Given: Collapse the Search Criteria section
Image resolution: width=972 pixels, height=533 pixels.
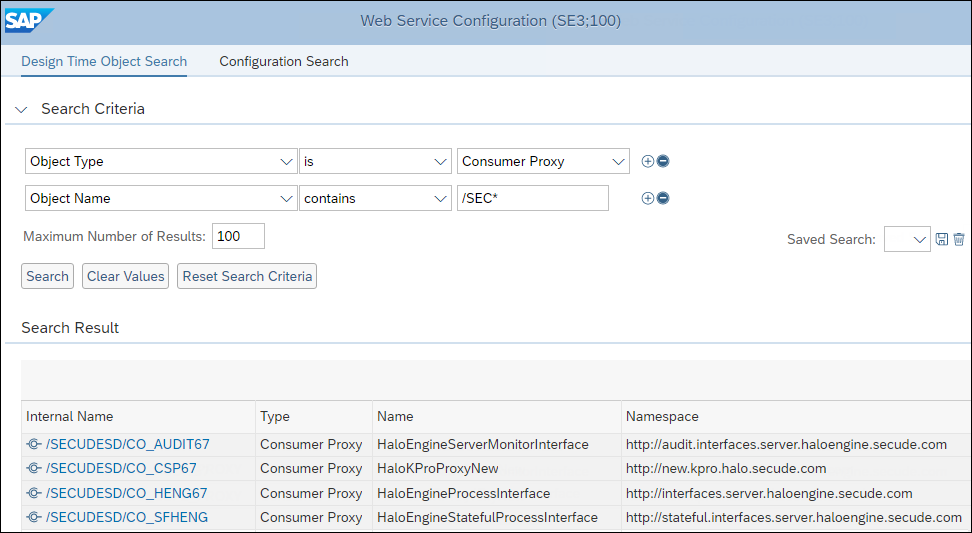Looking at the screenshot, I should [x=22, y=110].
